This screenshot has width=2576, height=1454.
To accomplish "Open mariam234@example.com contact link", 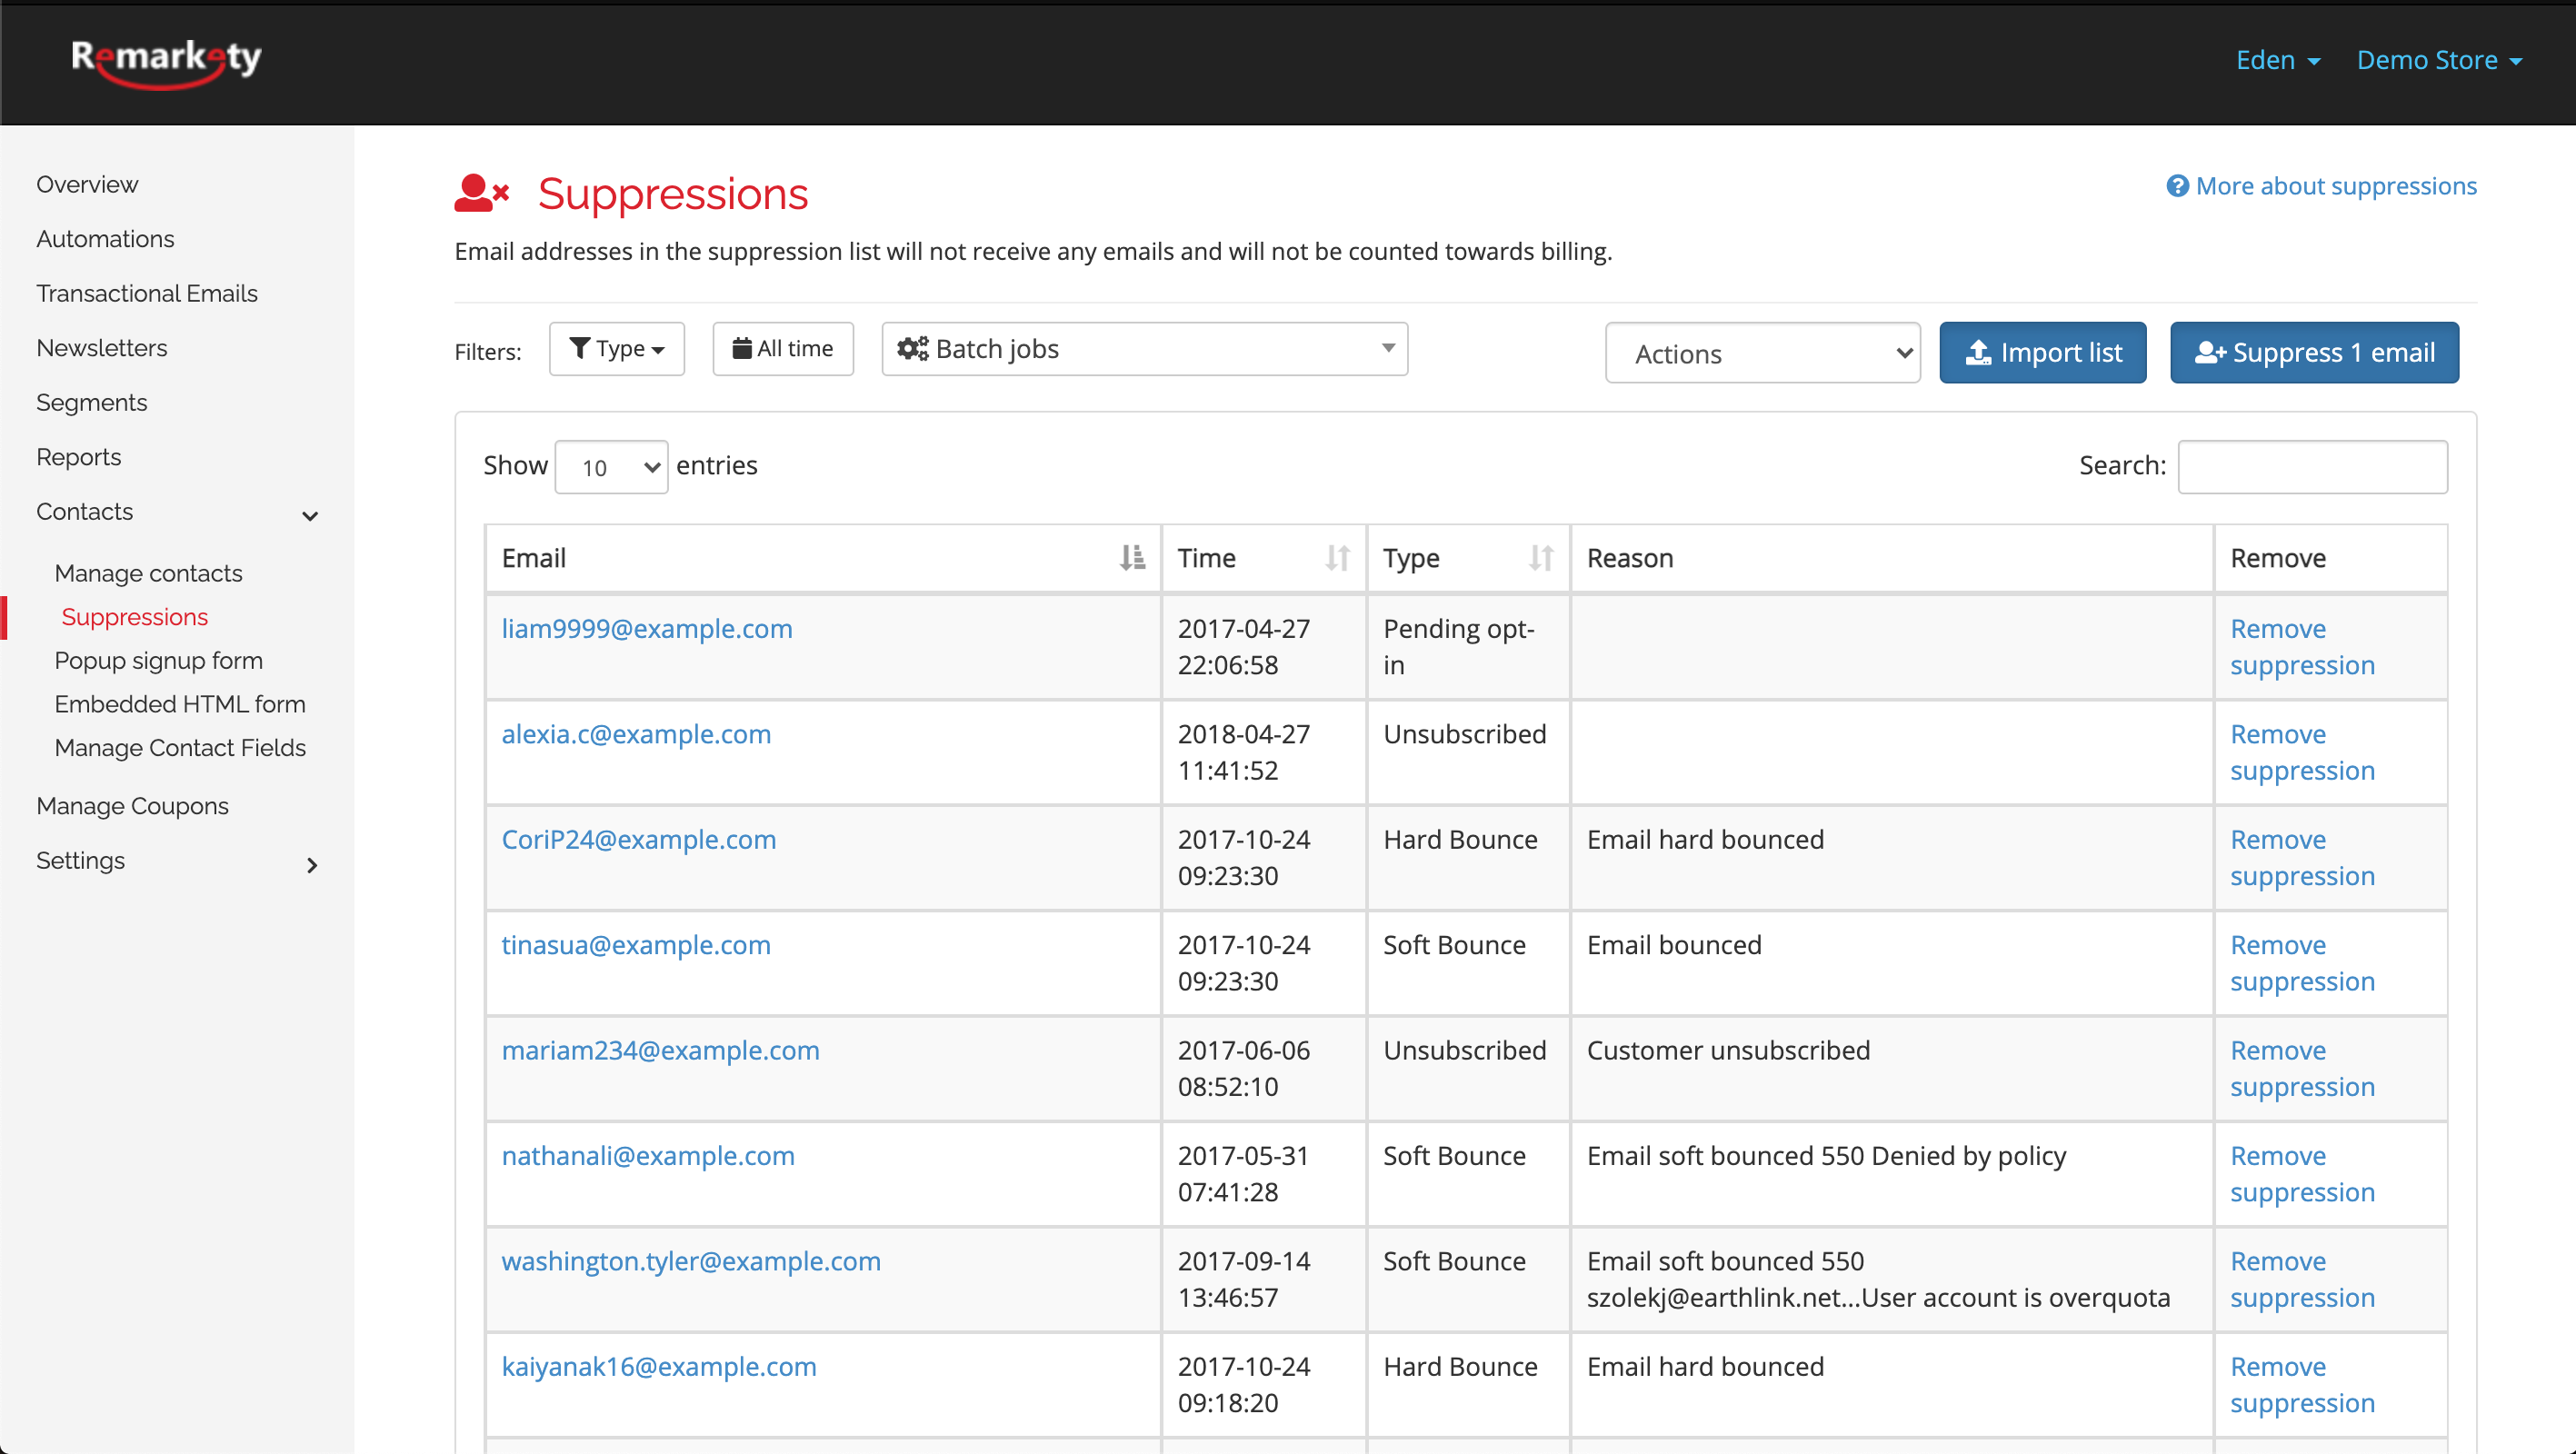I will [661, 1050].
